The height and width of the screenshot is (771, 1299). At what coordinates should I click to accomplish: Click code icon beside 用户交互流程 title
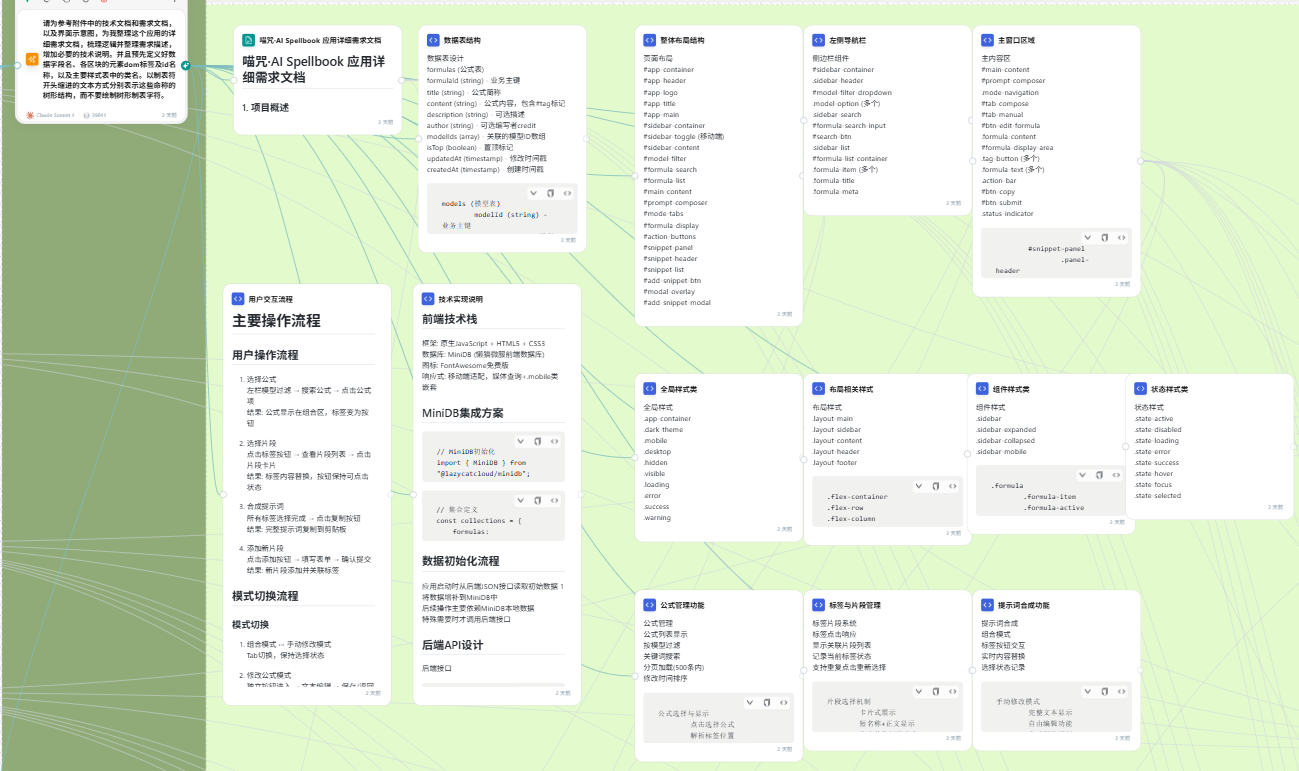[x=238, y=298]
